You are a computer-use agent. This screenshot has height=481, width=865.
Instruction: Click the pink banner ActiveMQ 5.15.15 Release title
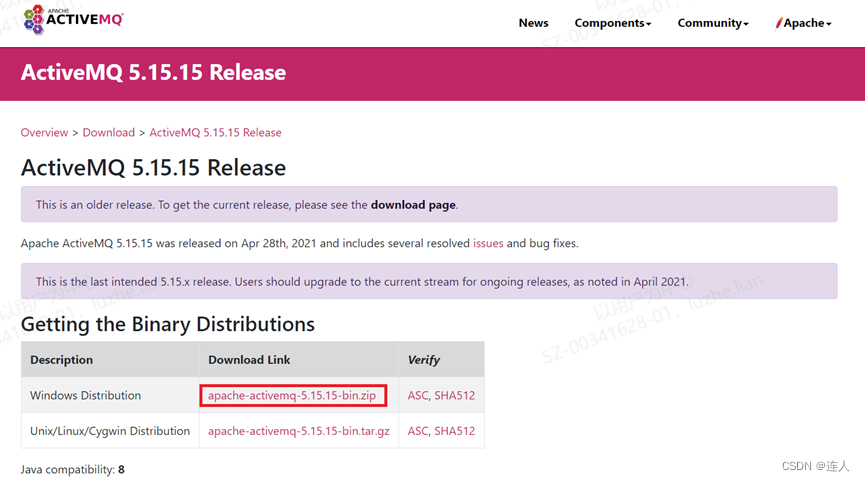pyautogui.click(x=153, y=73)
